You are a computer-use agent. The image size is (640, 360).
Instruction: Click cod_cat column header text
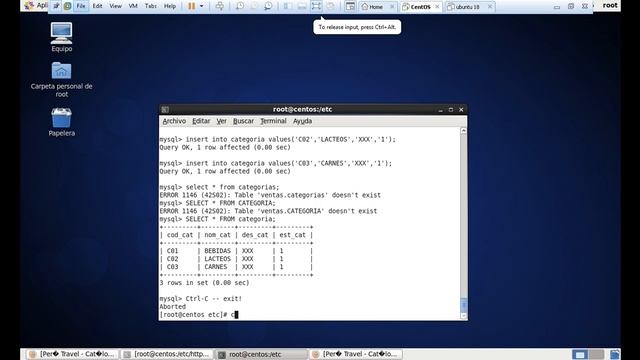[180, 235]
